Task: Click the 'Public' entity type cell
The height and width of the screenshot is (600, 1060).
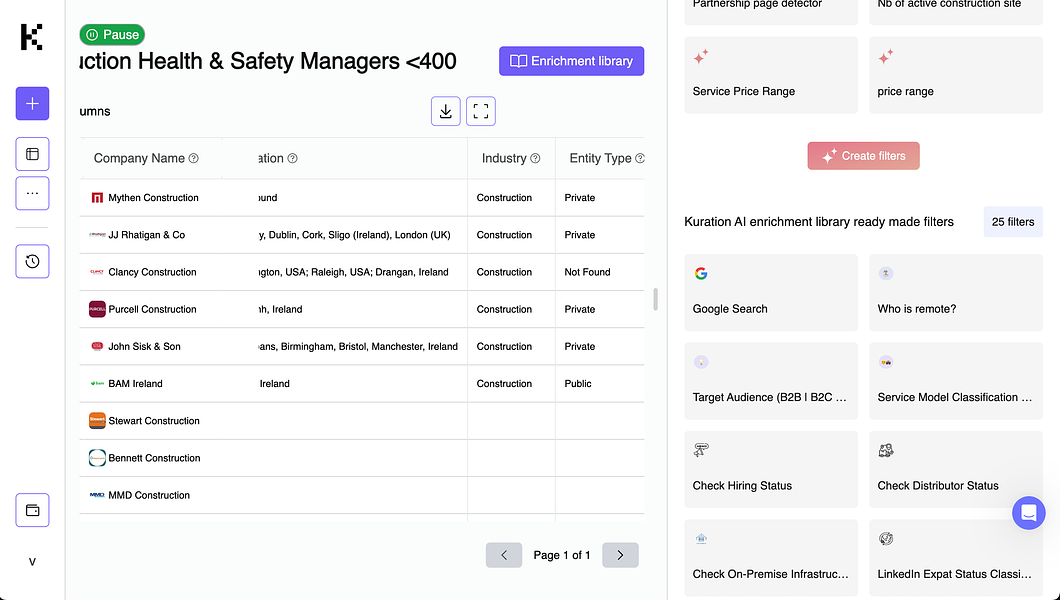Action: (578, 383)
